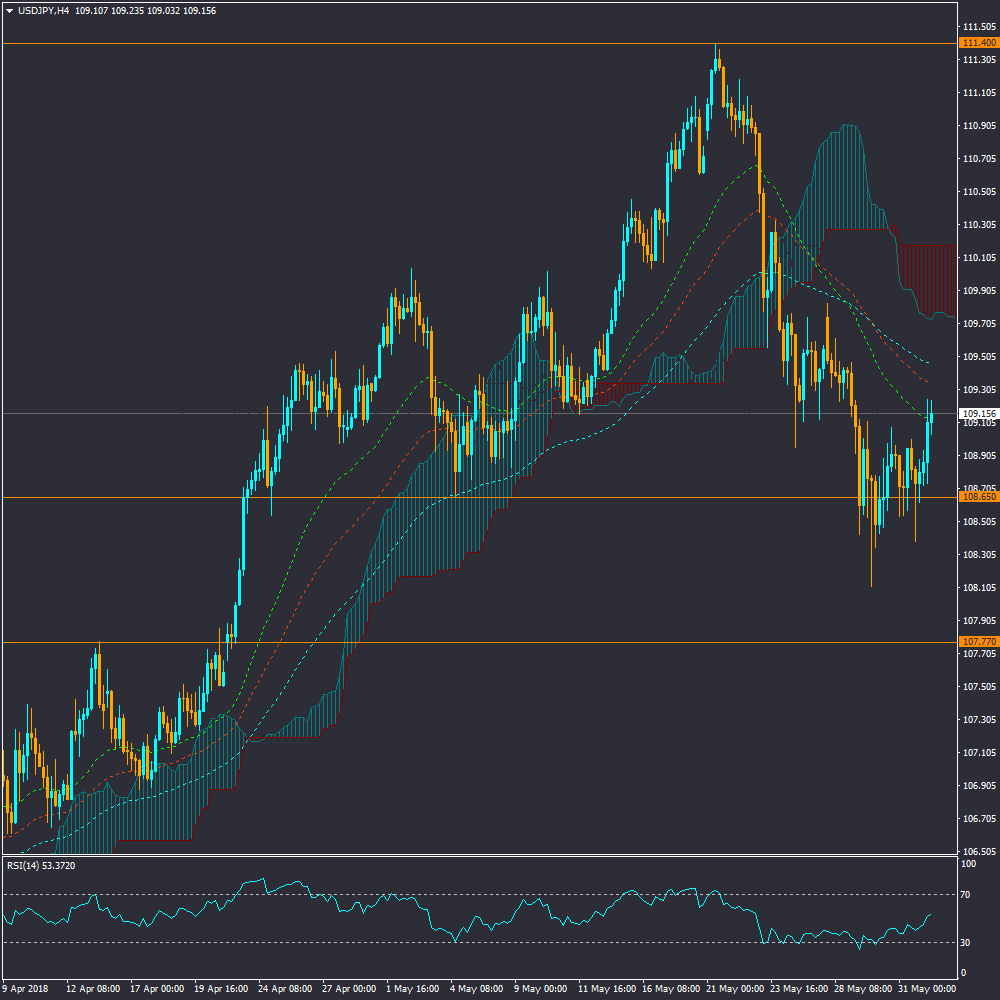Image resolution: width=1000 pixels, height=1000 pixels.
Task: Click the USDJPY,H4 chart title text
Action: tap(42, 10)
